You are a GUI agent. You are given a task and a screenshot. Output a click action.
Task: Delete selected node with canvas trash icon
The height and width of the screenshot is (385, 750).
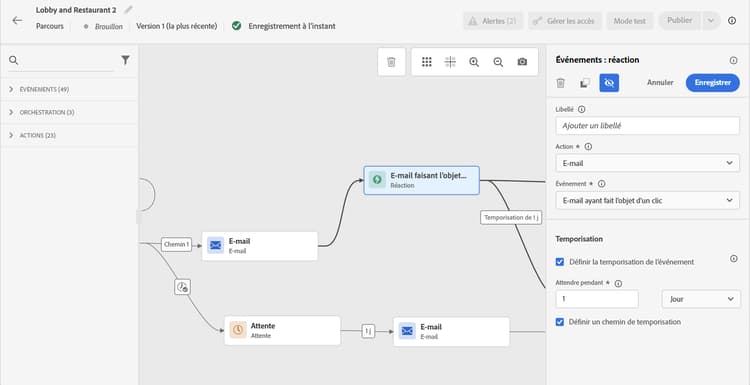[x=391, y=62]
